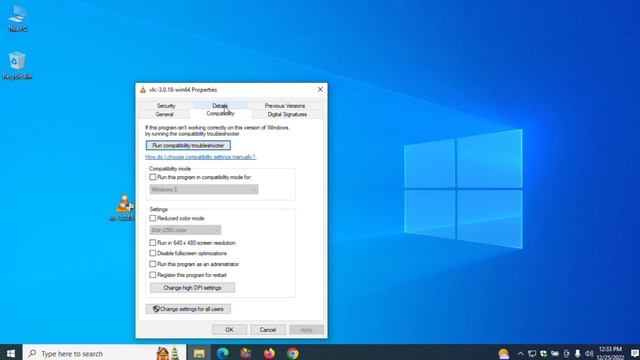Open the notification center icon
The image size is (640, 360).
click(635, 353)
